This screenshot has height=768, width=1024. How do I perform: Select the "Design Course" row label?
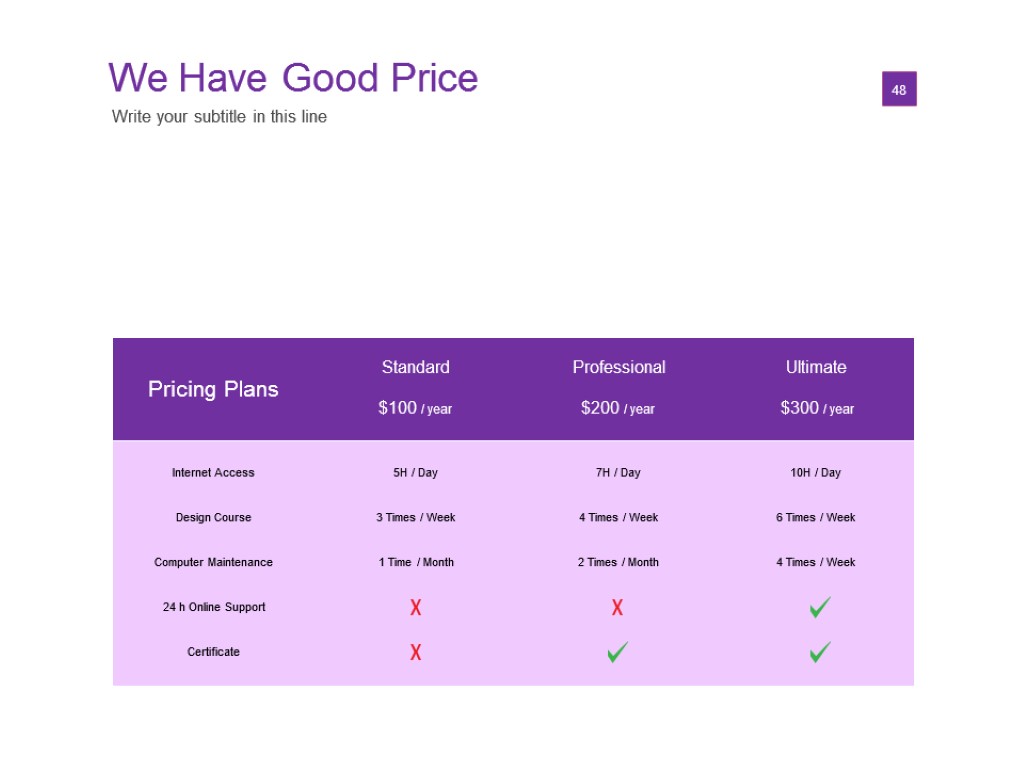click(213, 517)
